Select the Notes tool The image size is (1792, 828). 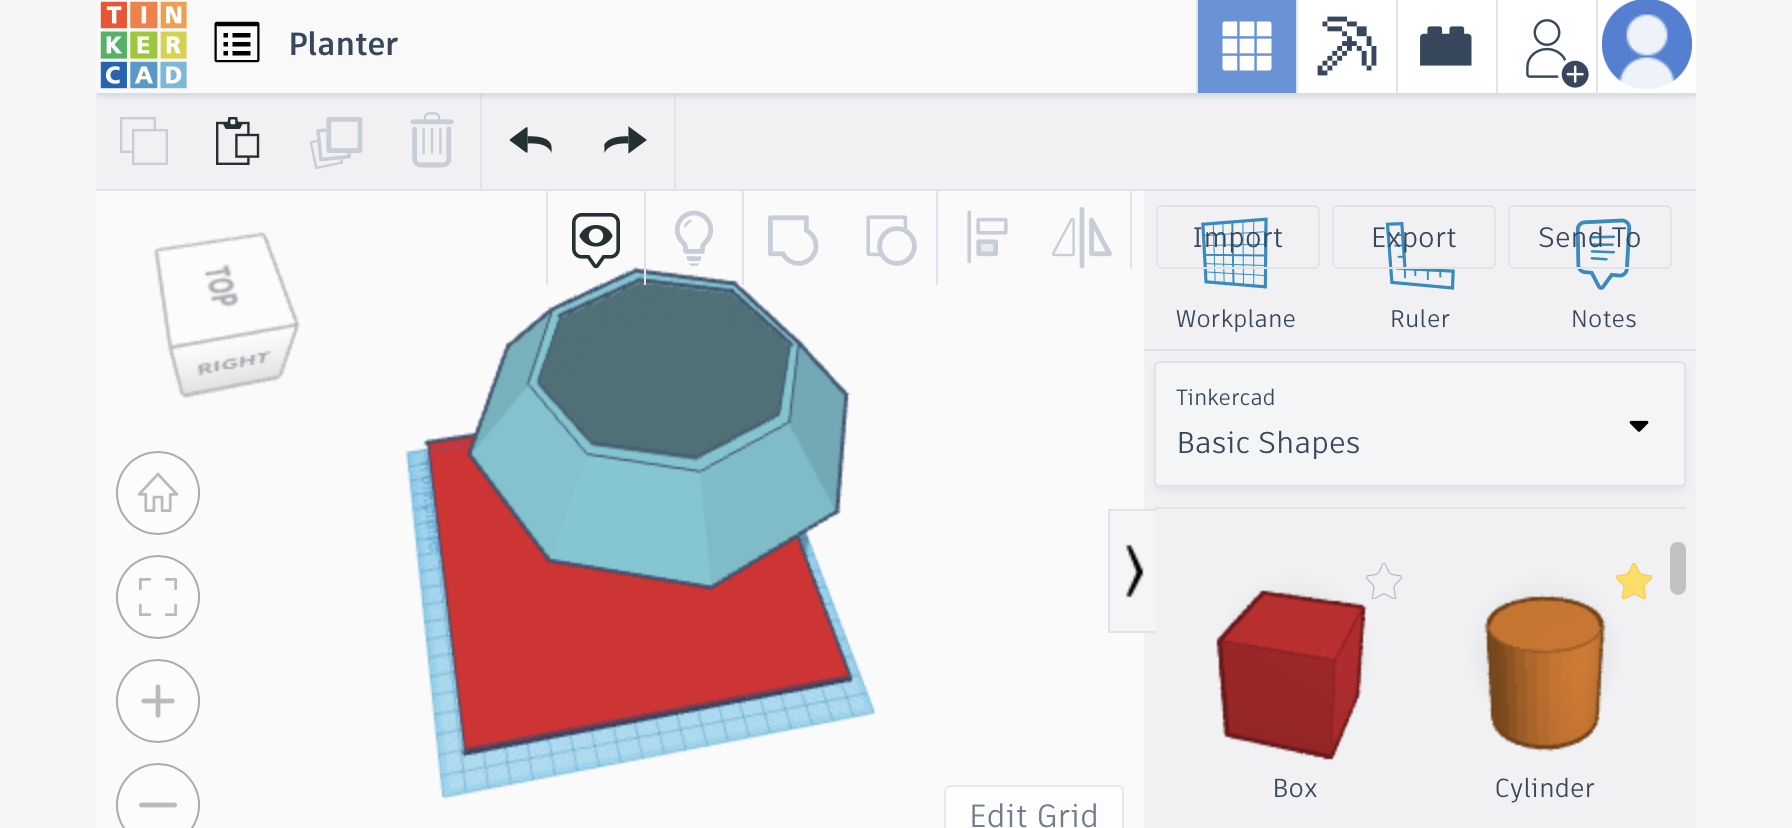coord(1604,276)
